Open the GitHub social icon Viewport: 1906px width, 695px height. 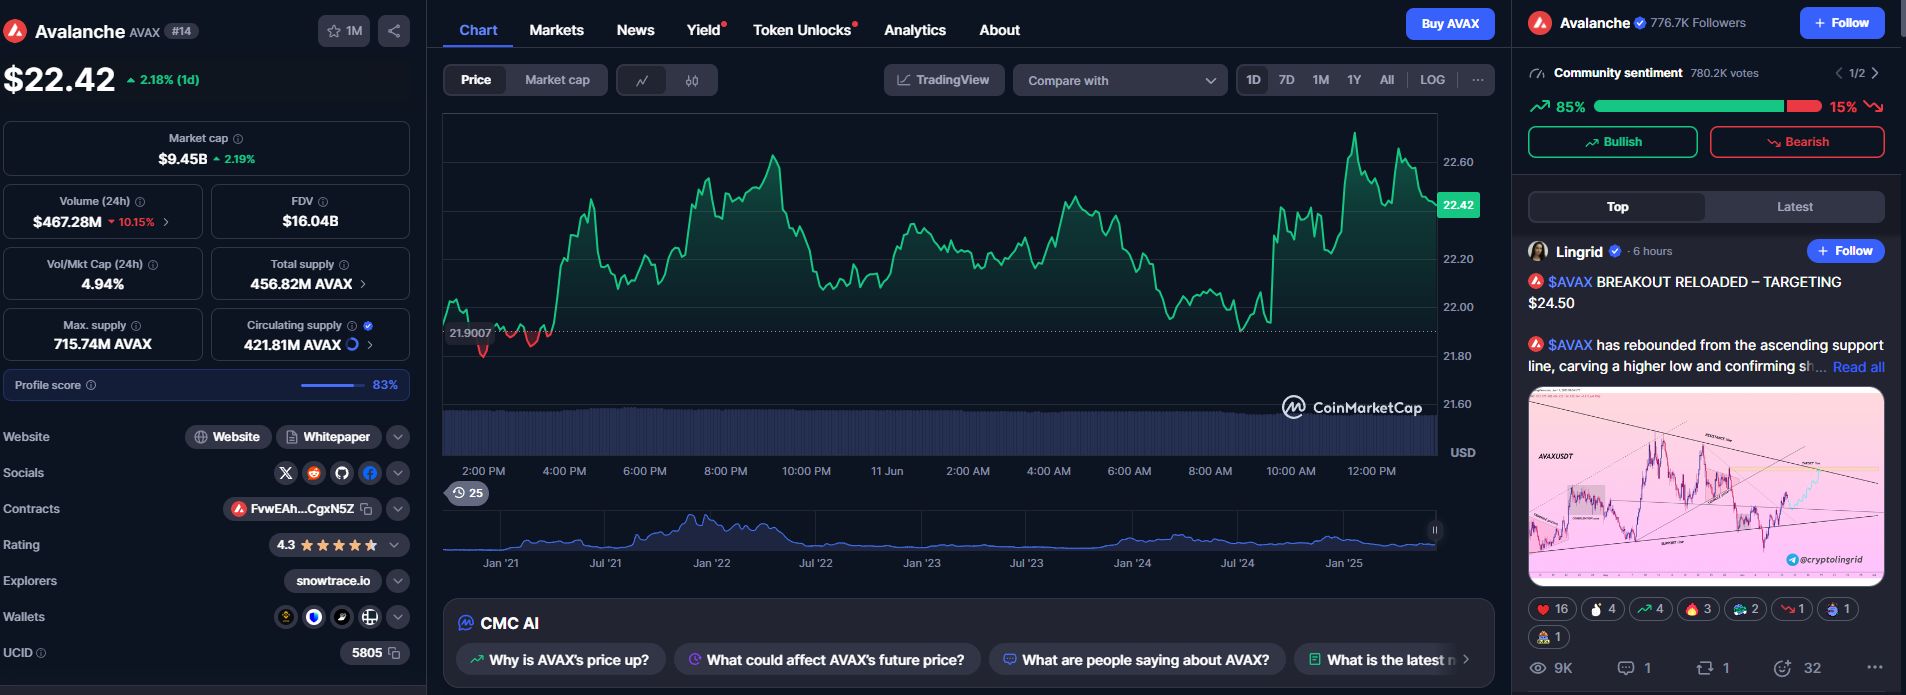pos(342,473)
